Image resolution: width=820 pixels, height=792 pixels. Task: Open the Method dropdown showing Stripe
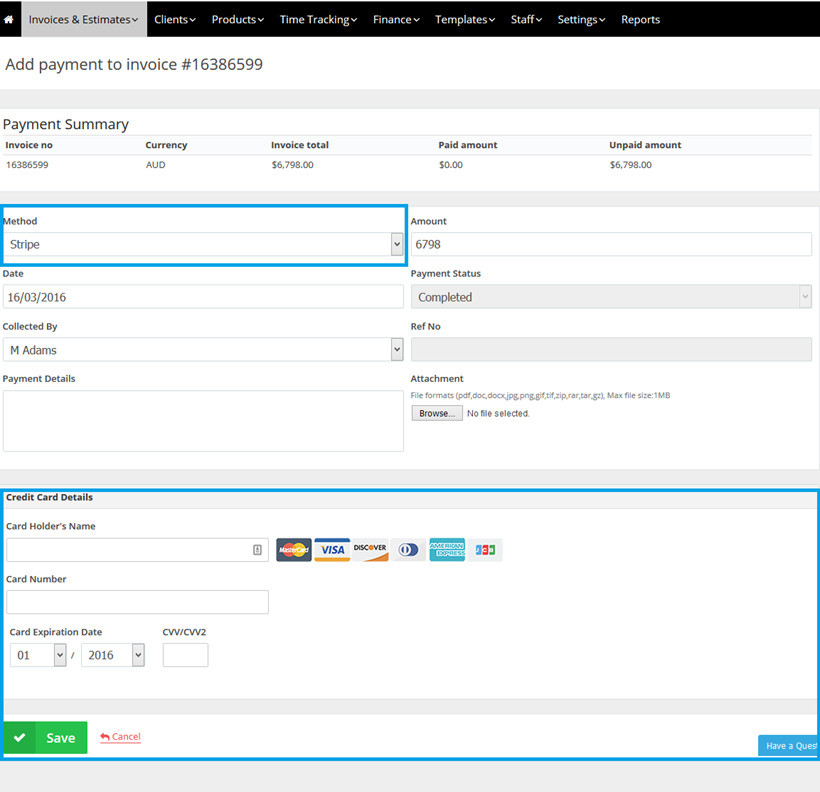pyautogui.click(x=203, y=244)
